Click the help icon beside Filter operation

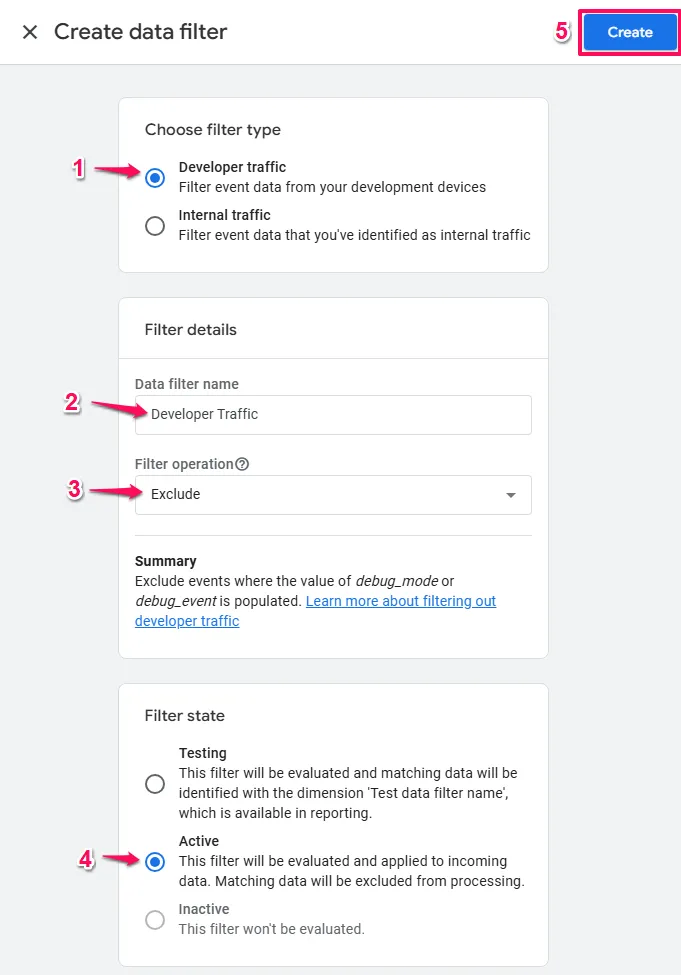(242, 464)
